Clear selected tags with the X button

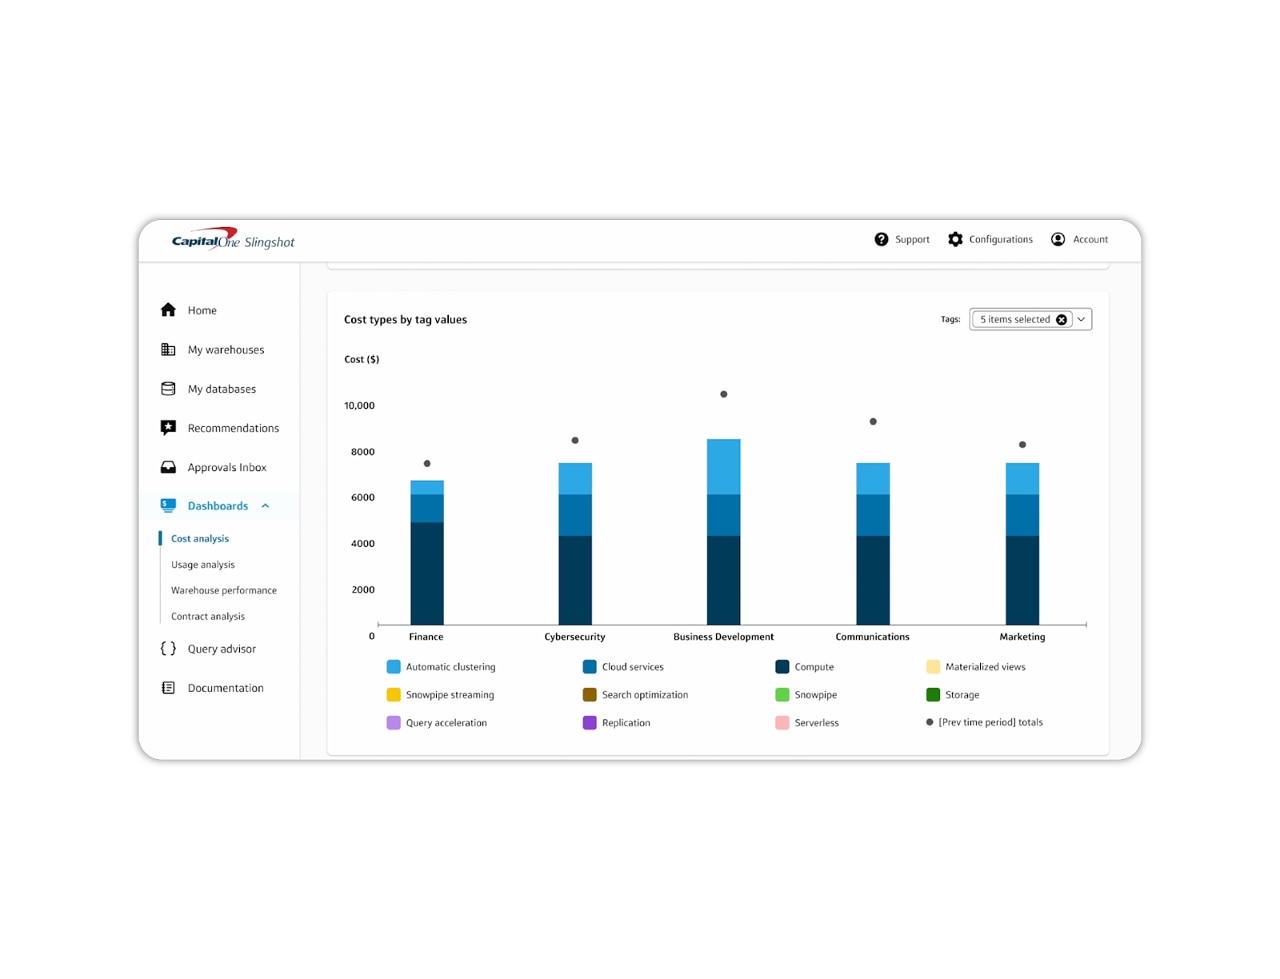click(1061, 318)
